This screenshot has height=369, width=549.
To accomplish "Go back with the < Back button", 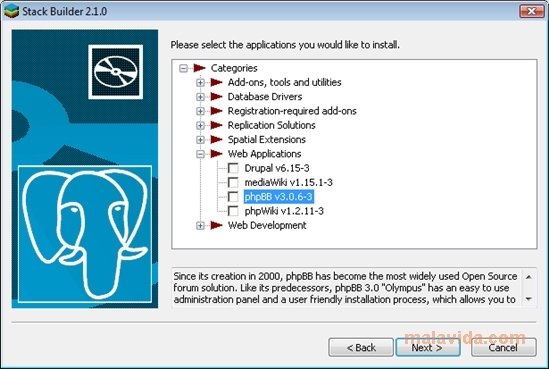I will point(361,347).
